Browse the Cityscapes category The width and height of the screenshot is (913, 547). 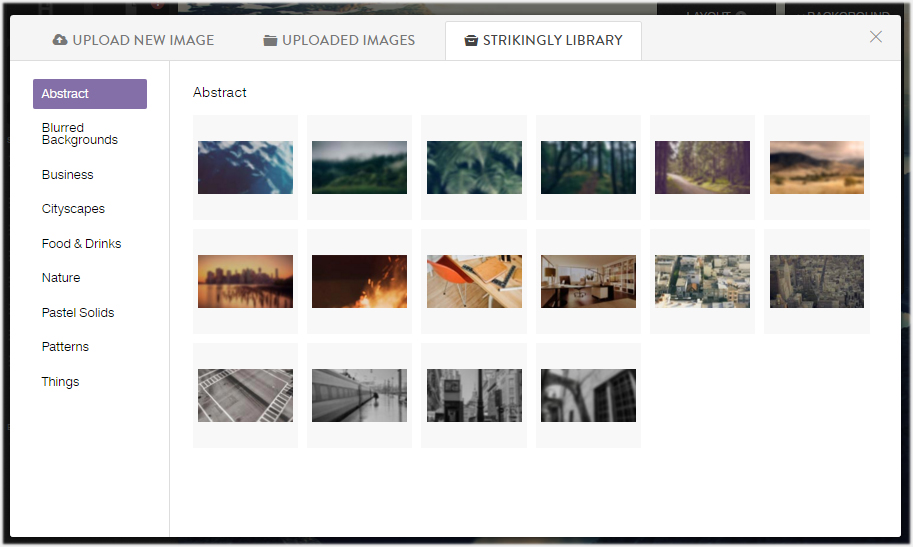pyautogui.click(x=73, y=209)
